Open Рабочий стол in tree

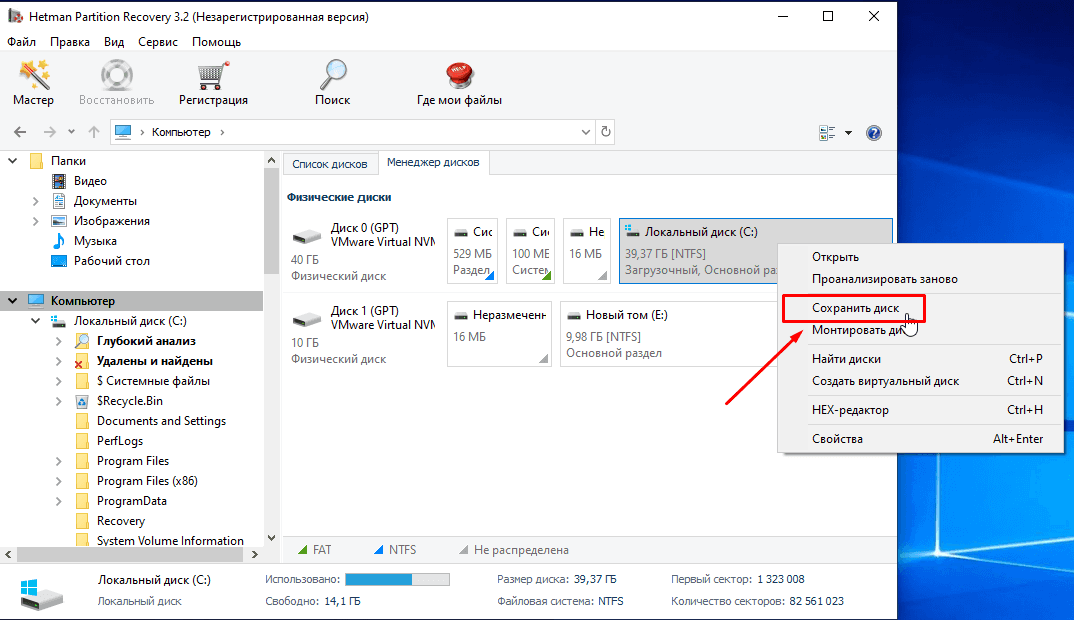[x=111, y=261]
